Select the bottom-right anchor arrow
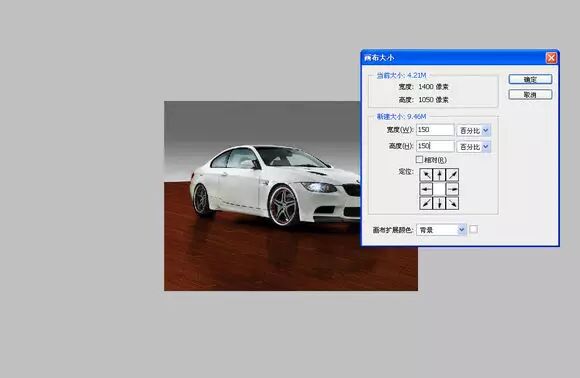This screenshot has height=378, width=580. pos(452,203)
